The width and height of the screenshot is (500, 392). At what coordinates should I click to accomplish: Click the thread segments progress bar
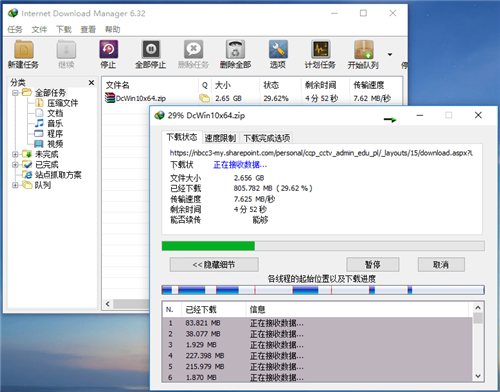[x=323, y=290]
